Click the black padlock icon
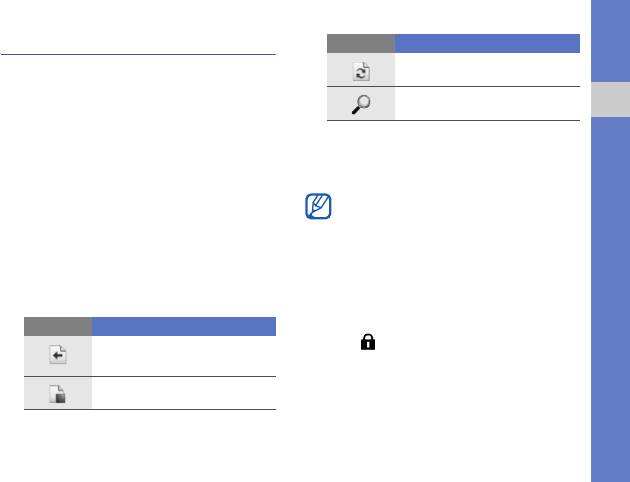 coord(367,343)
